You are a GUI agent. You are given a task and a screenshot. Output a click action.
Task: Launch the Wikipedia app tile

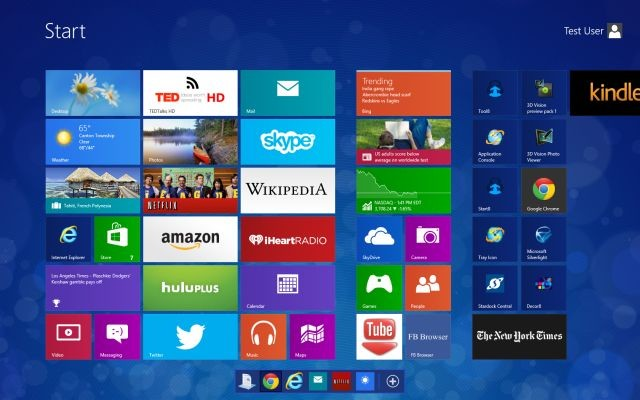[287, 190]
